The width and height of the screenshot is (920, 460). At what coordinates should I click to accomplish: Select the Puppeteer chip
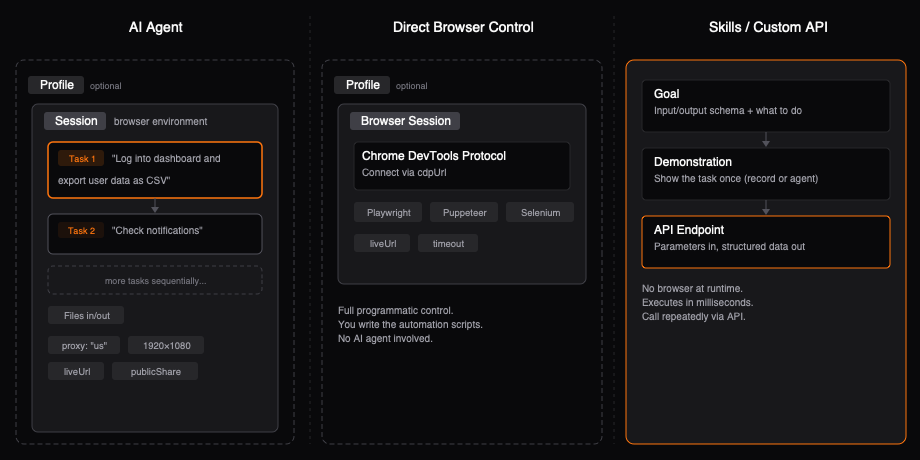[x=464, y=212]
